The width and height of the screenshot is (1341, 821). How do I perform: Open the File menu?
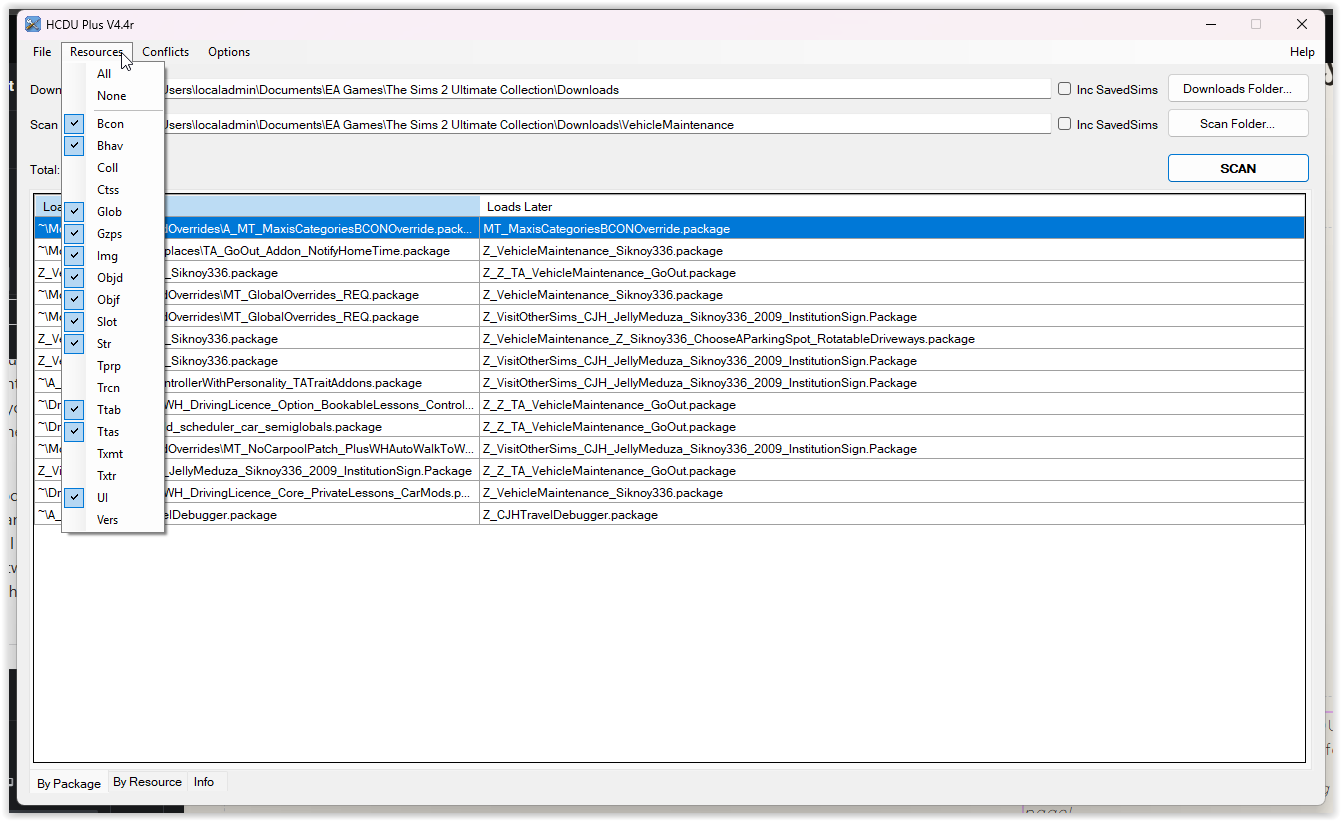point(41,51)
